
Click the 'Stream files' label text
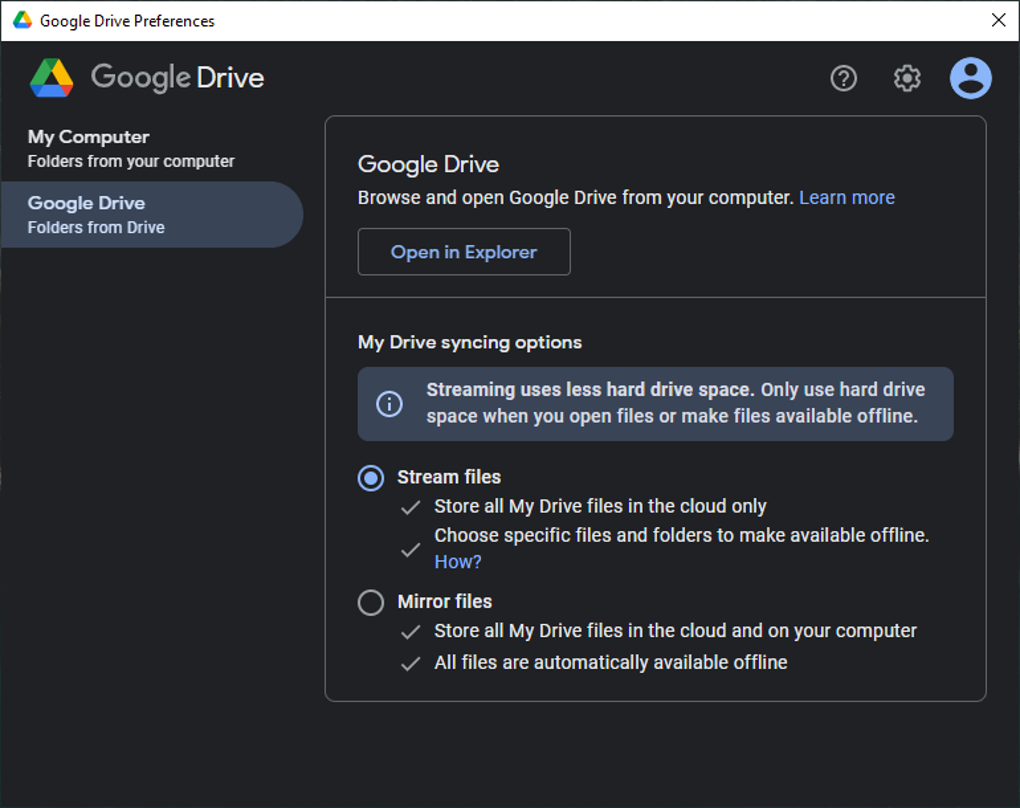(x=449, y=478)
